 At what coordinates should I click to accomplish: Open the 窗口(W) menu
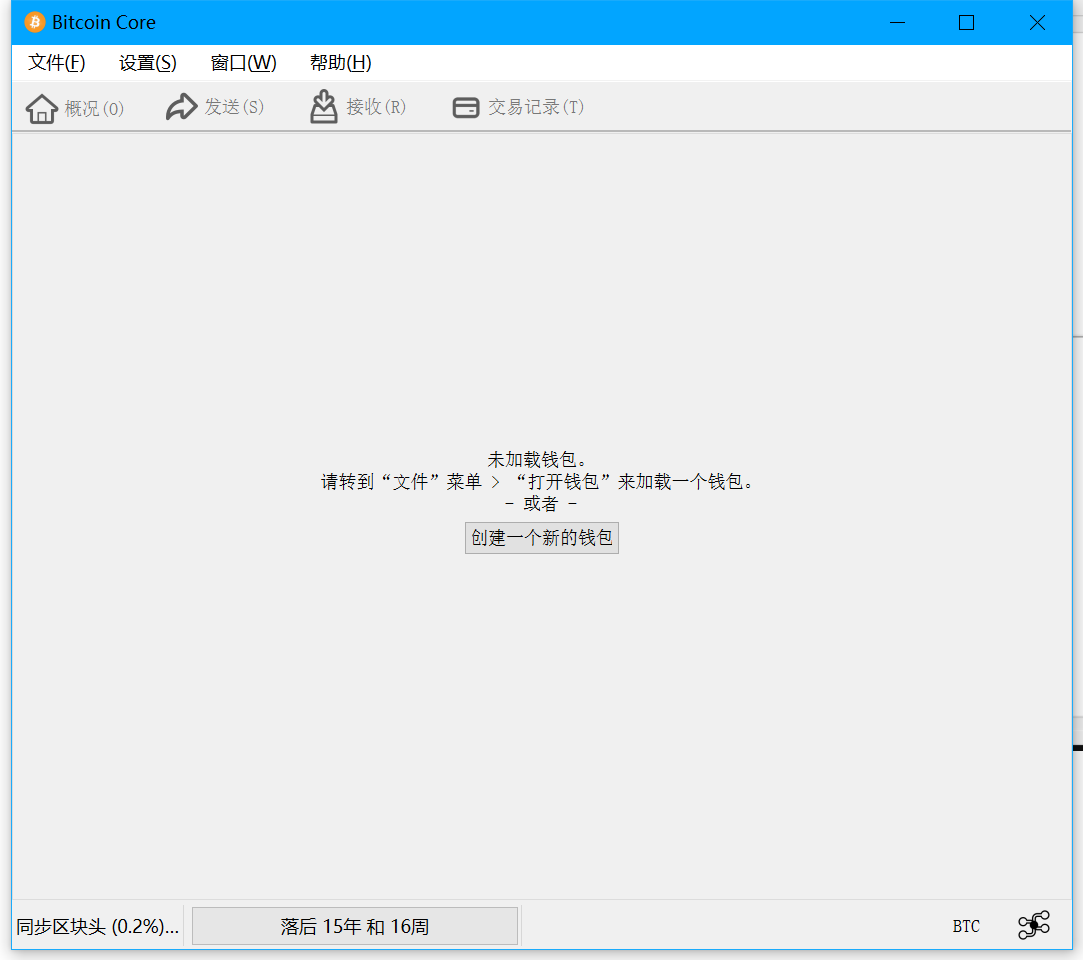point(243,63)
